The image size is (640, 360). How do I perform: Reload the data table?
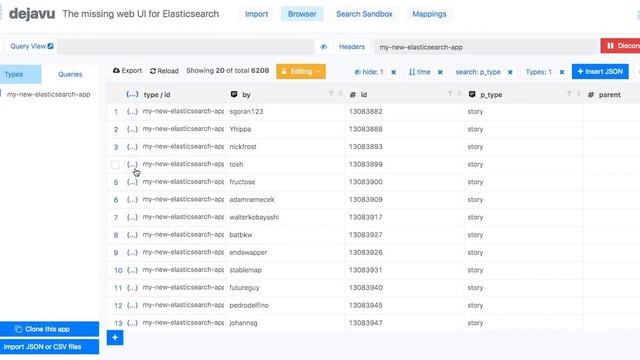pos(164,71)
